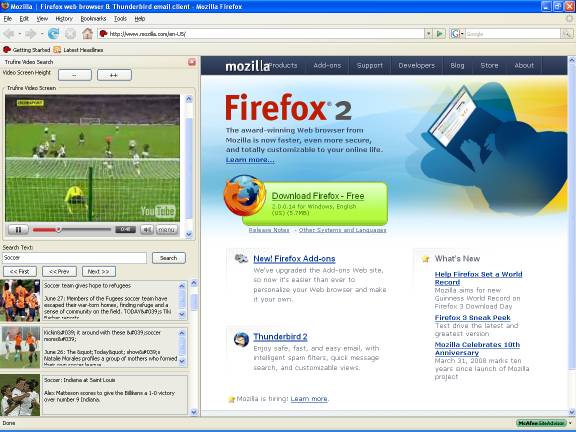Open the video player menu button
The image size is (576, 432).
click(x=166, y=230)
